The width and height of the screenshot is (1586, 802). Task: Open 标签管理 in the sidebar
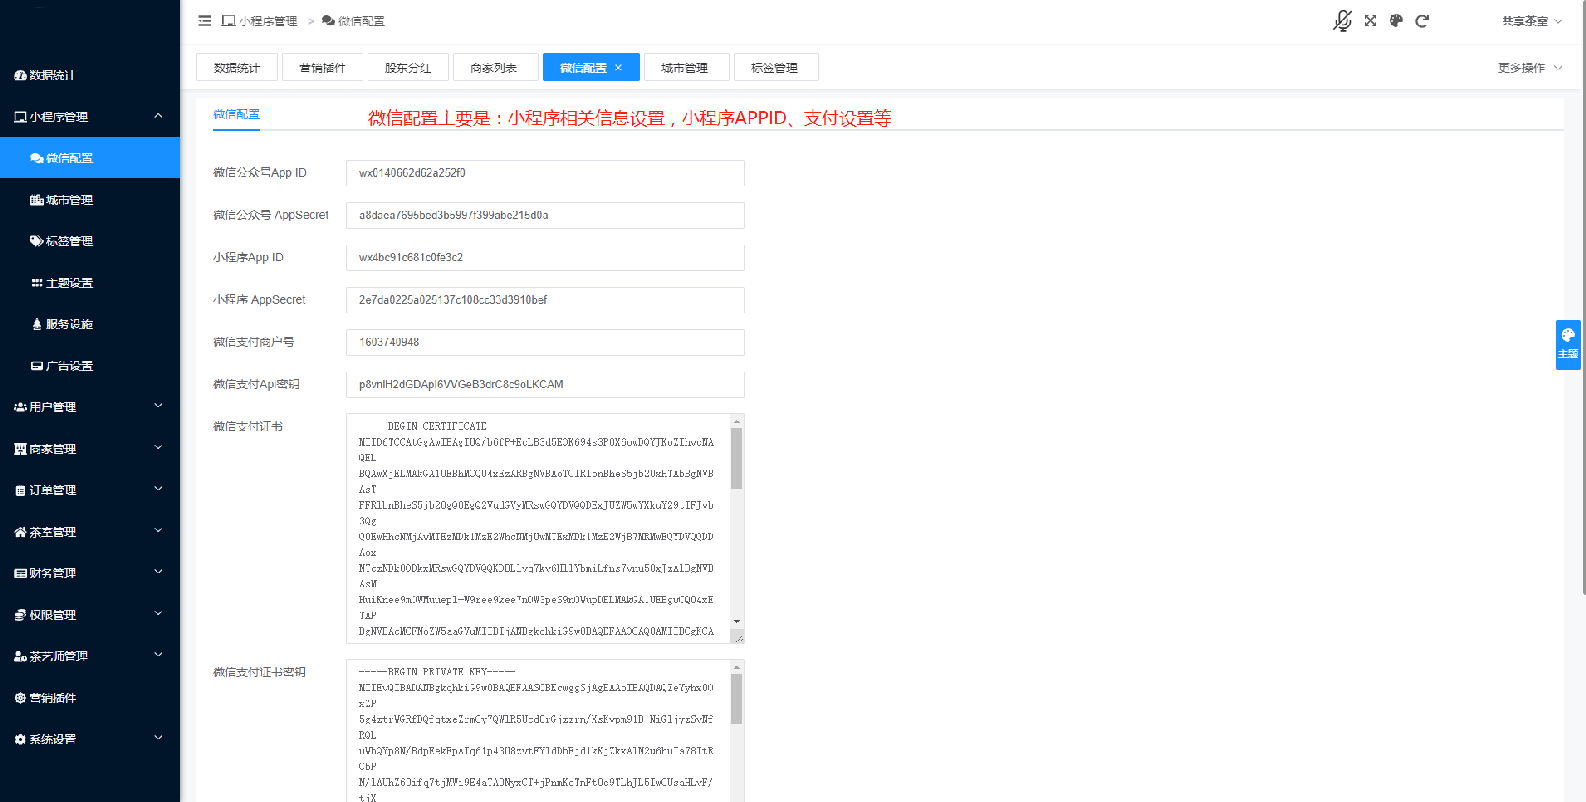point(90,241)
